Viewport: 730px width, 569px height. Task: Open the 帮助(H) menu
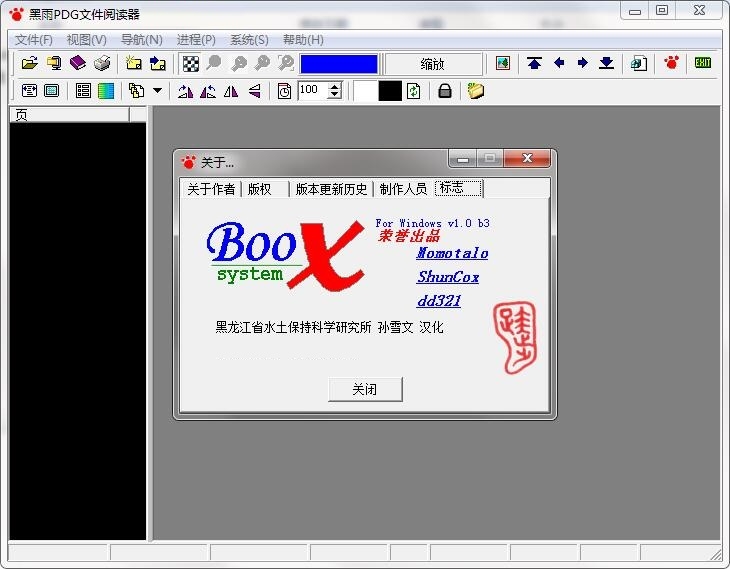click(303, 40)
